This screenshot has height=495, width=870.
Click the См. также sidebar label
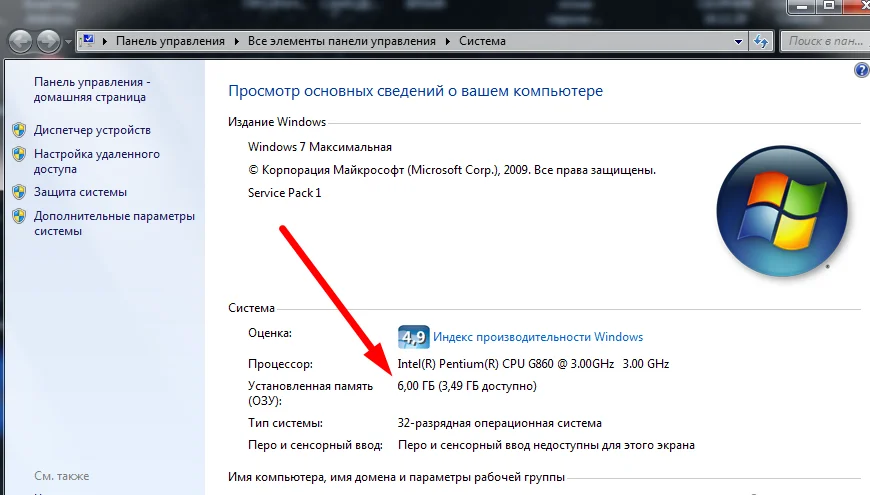pos(62,476)
